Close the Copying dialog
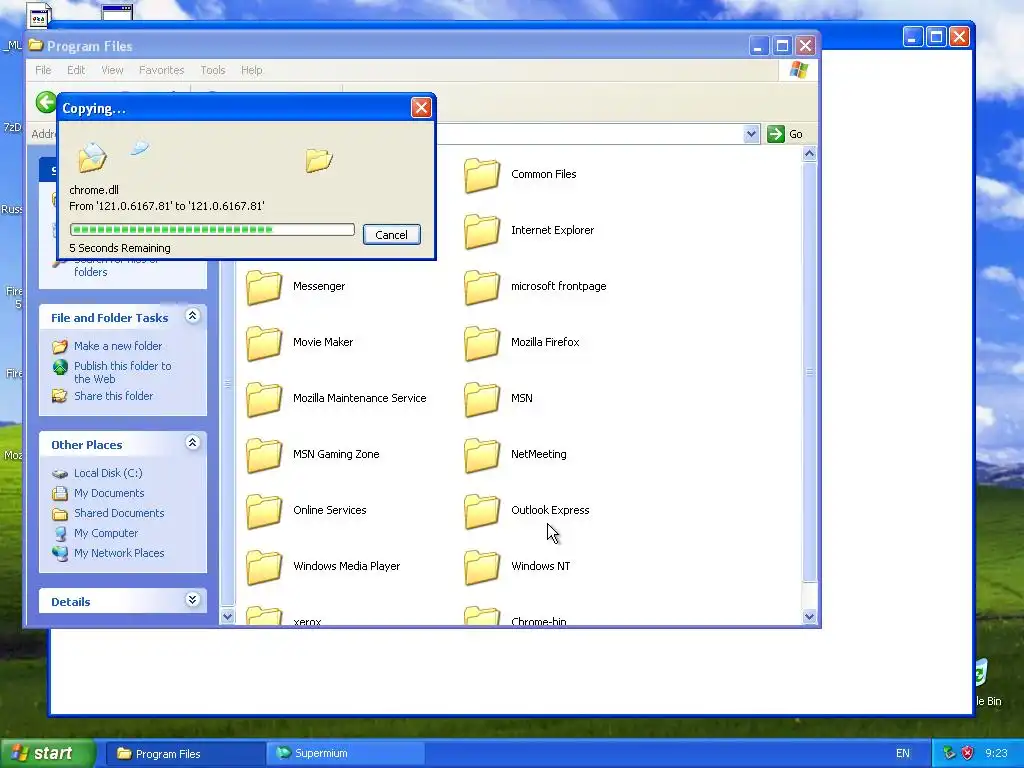1024x768 pixels. tap(421, 108)
